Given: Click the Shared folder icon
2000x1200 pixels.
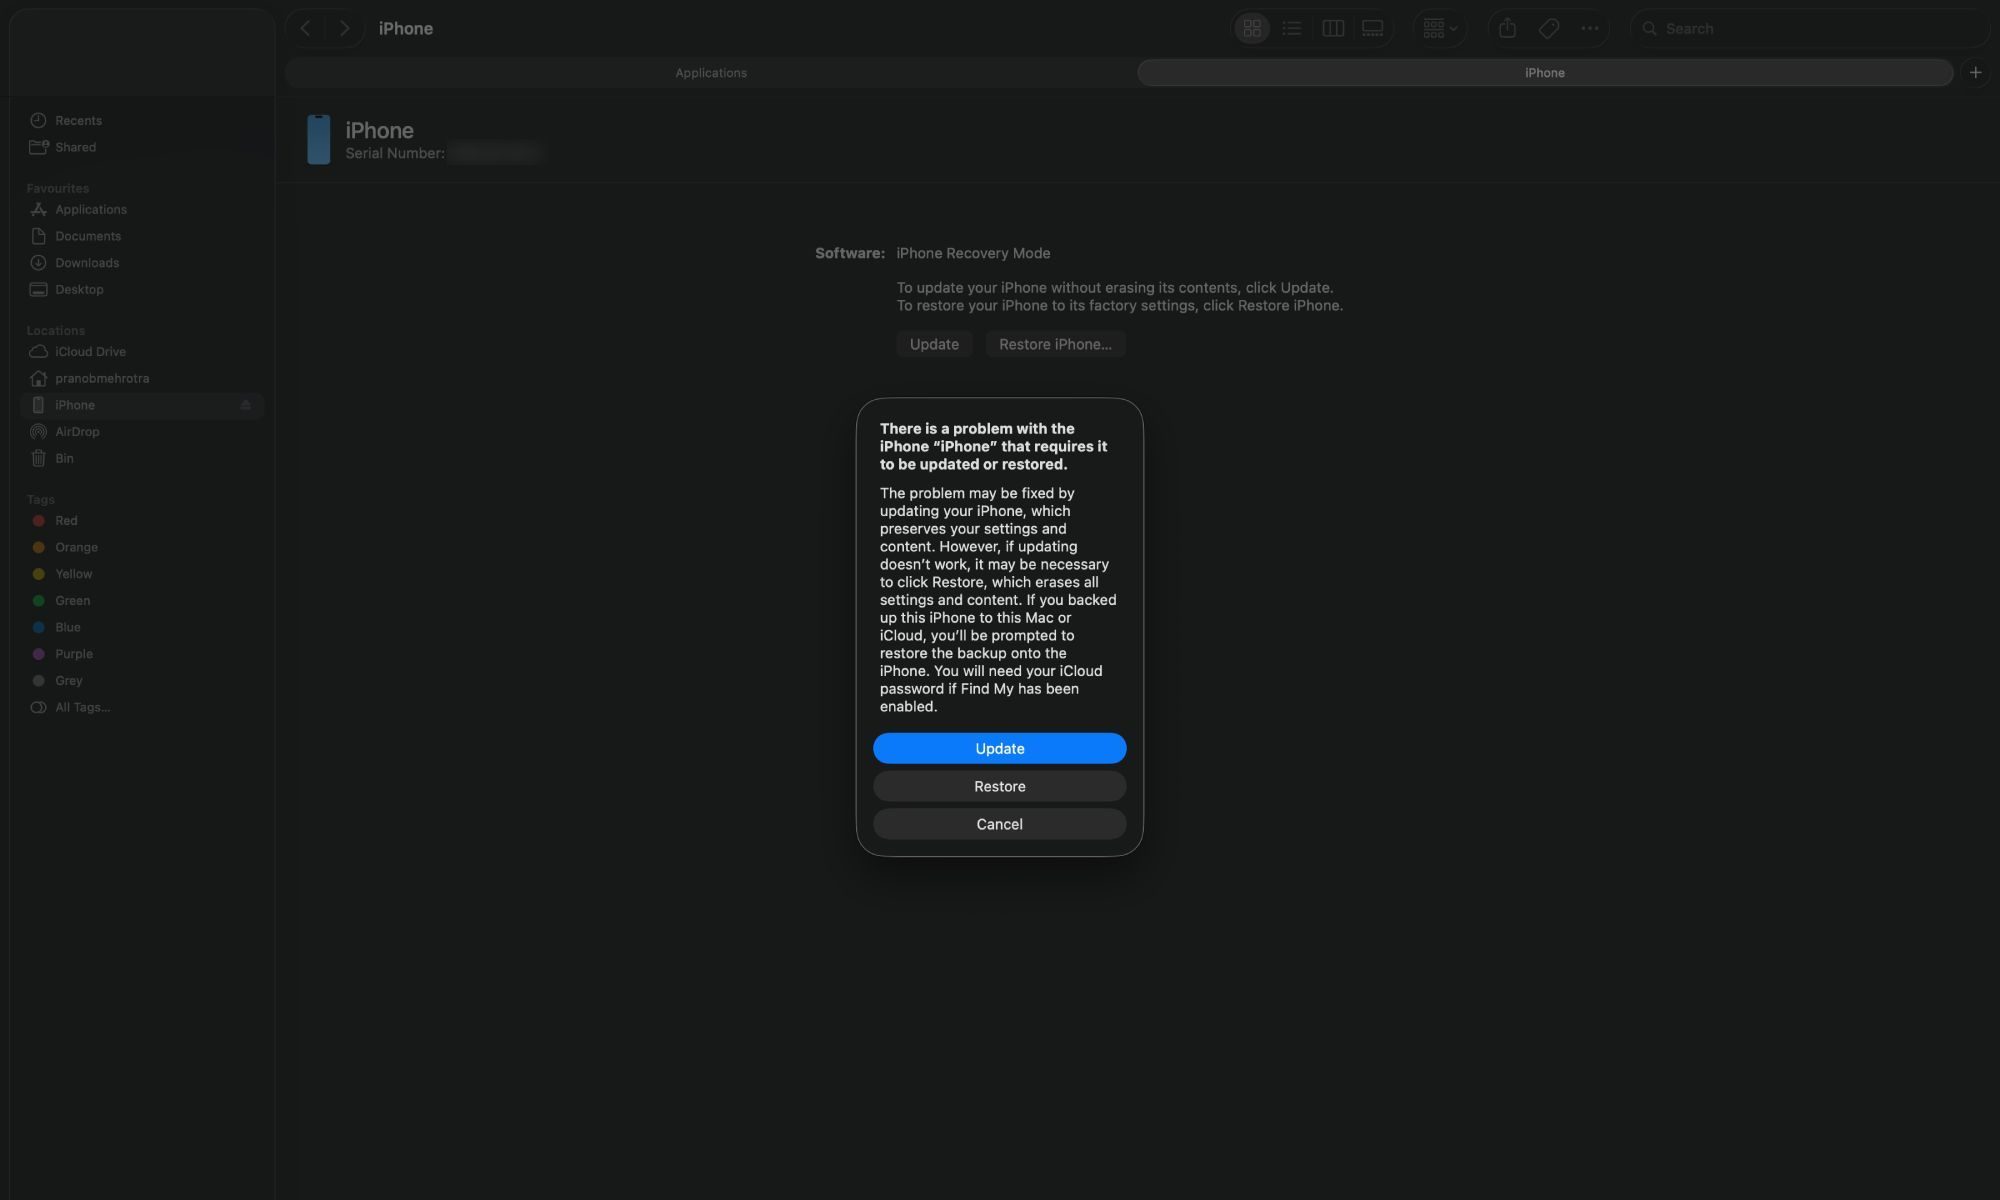Looking at the screenshot, I should pyautogui.click(x=38, y=147).
